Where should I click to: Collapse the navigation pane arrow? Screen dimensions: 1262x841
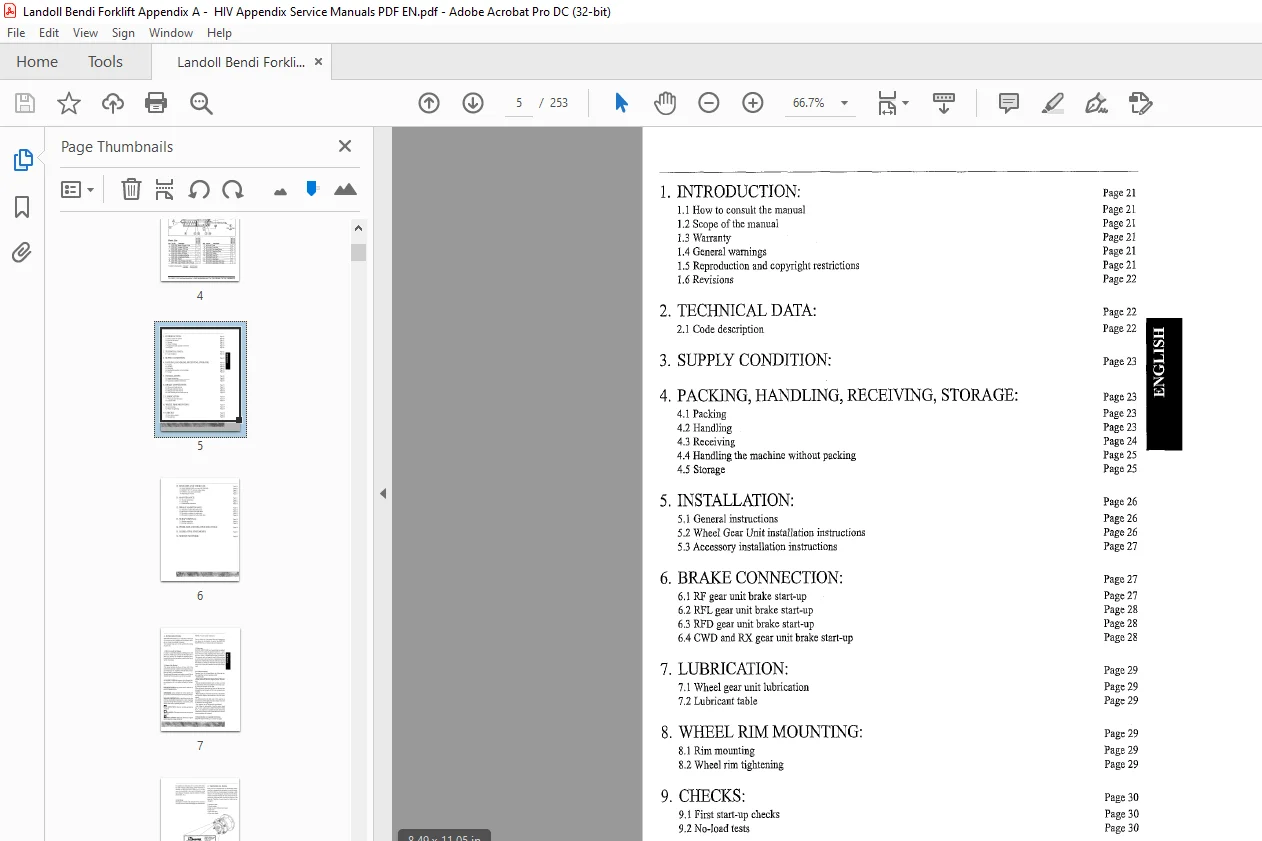coord(382,493)
